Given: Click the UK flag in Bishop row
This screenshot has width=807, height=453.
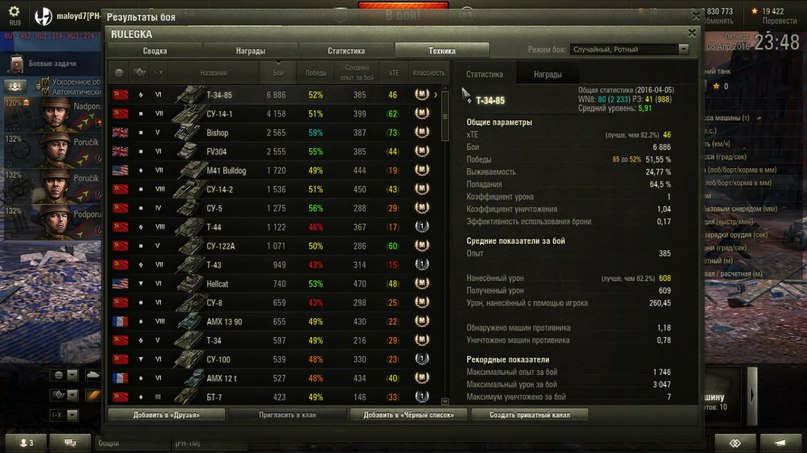Looking at the screenshot, I should point(120,133).
